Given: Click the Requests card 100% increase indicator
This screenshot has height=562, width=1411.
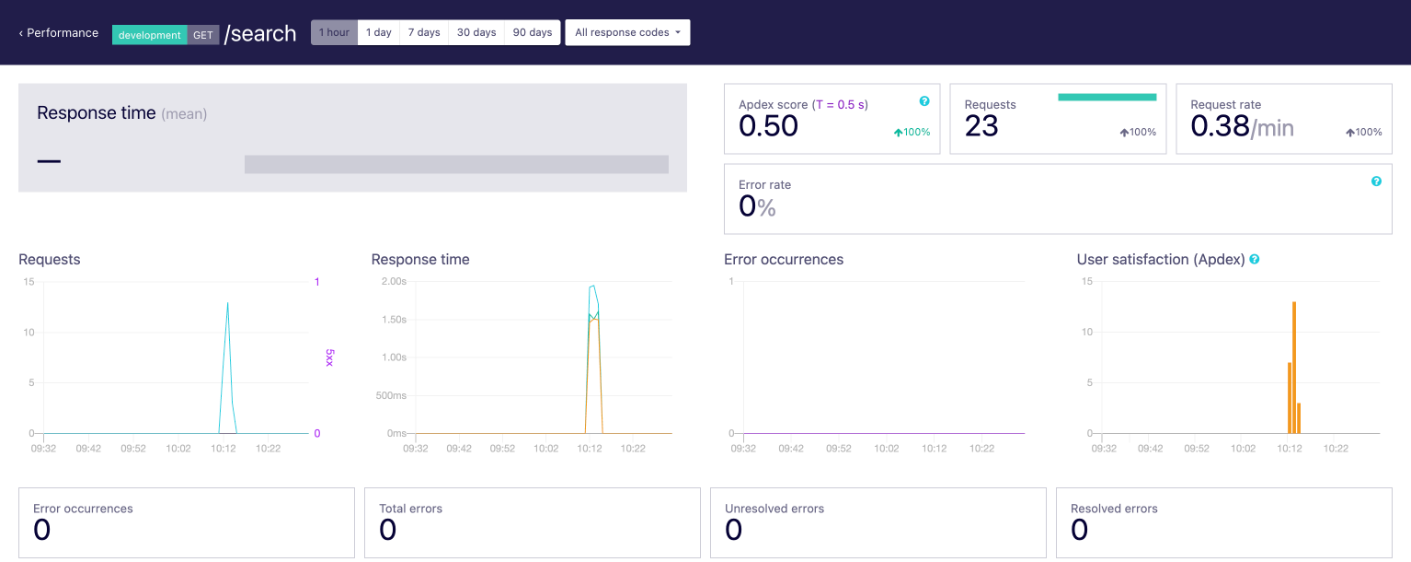Looking at the screenshot, I should pyautogui.click(x=1138, y=132).
